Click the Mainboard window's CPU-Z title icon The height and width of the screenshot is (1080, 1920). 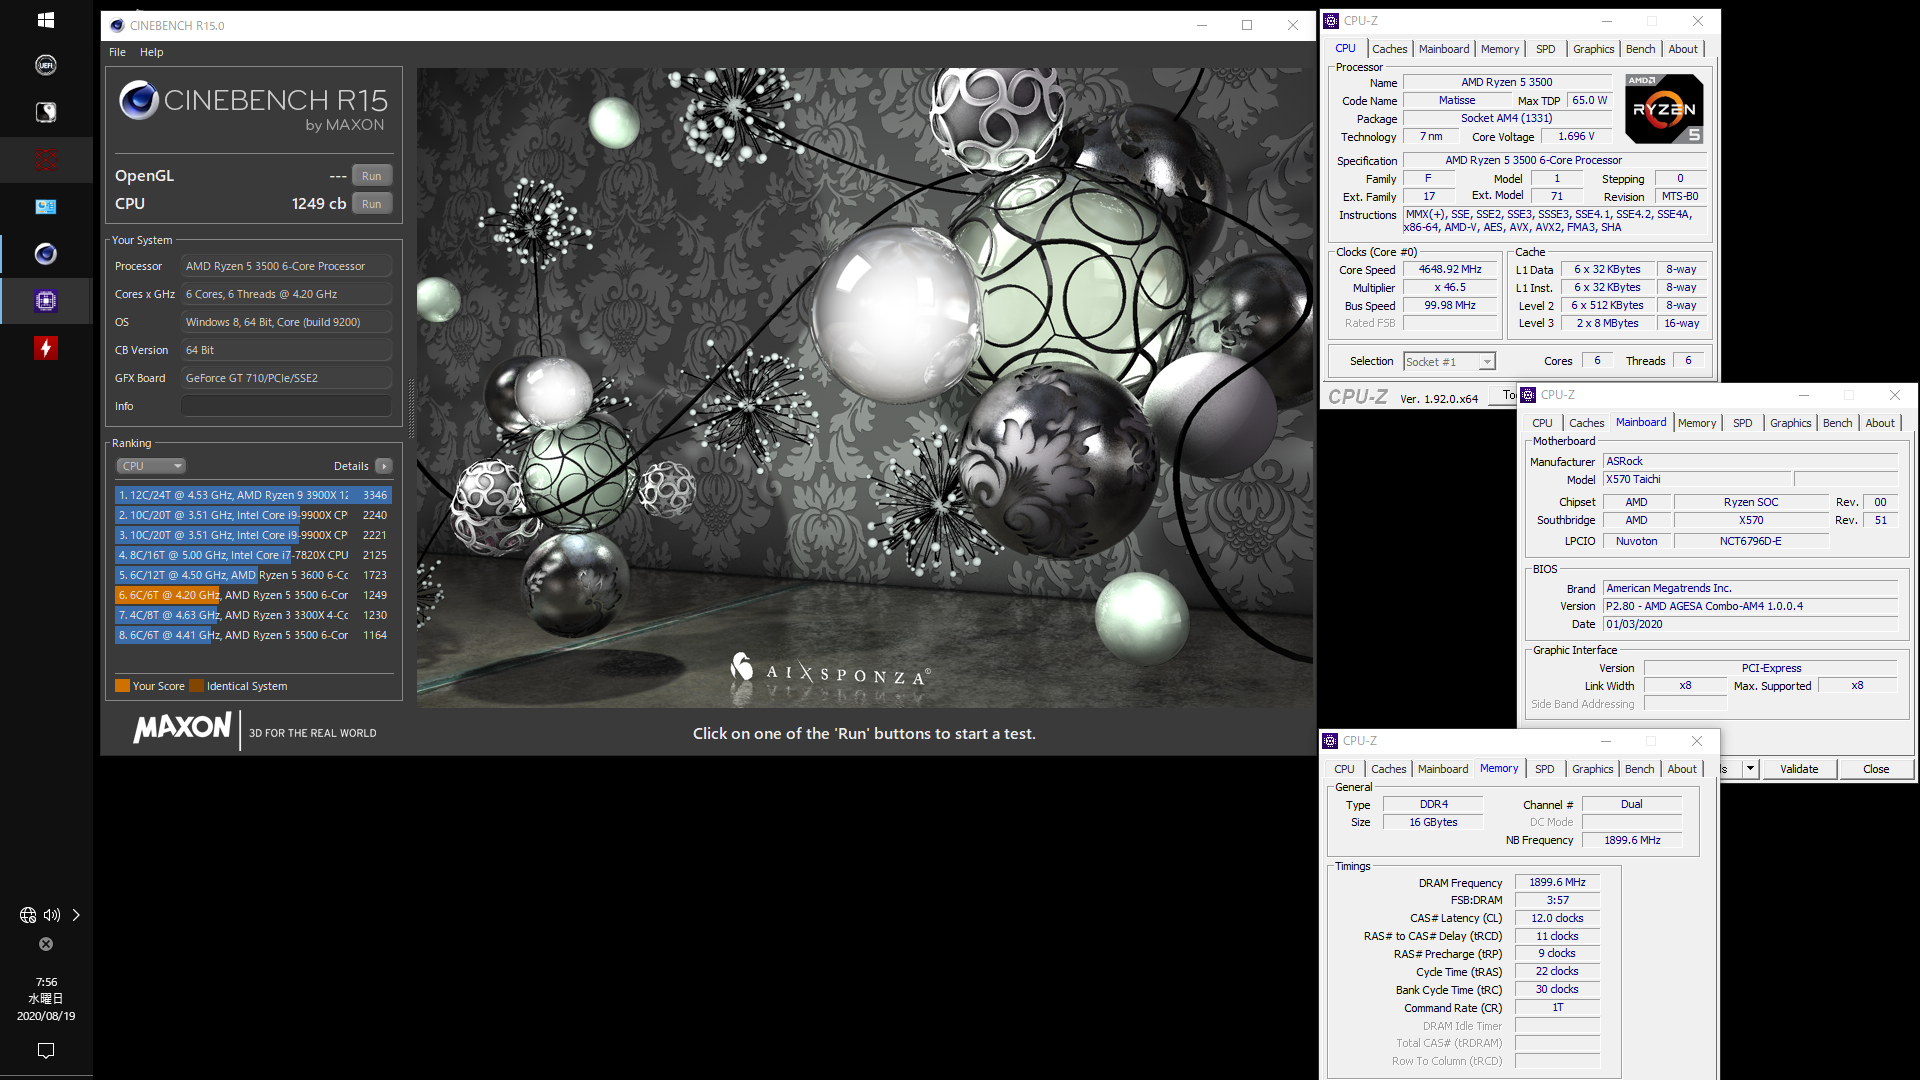pyautogui.click(x=1528, y=395)
